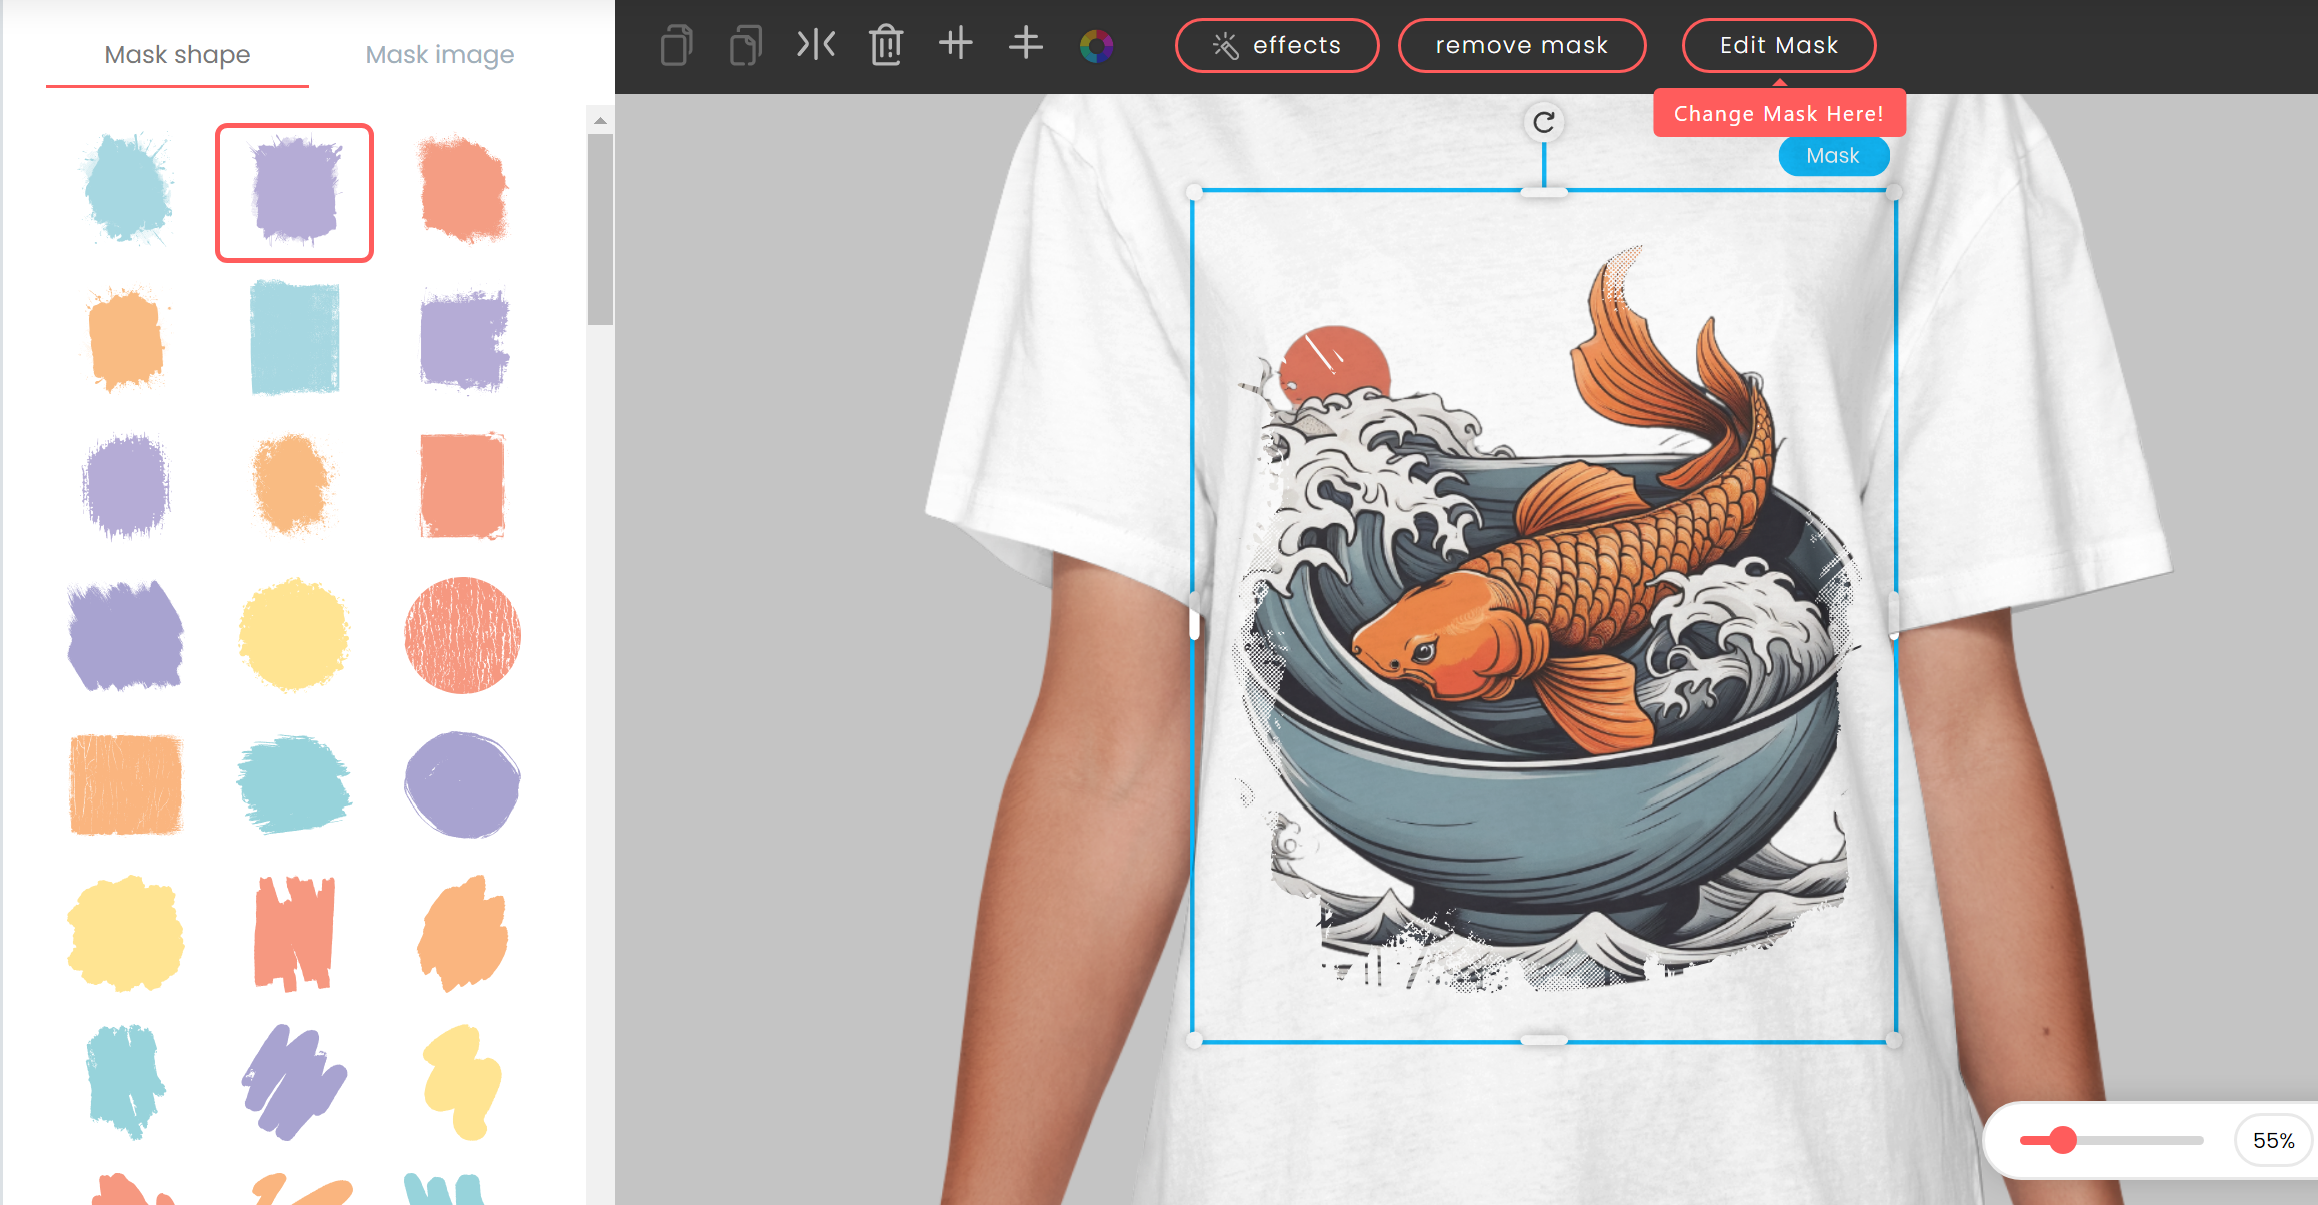Select the salmon vertical strokes mask
The image size is (2318, 1205).
294,934
